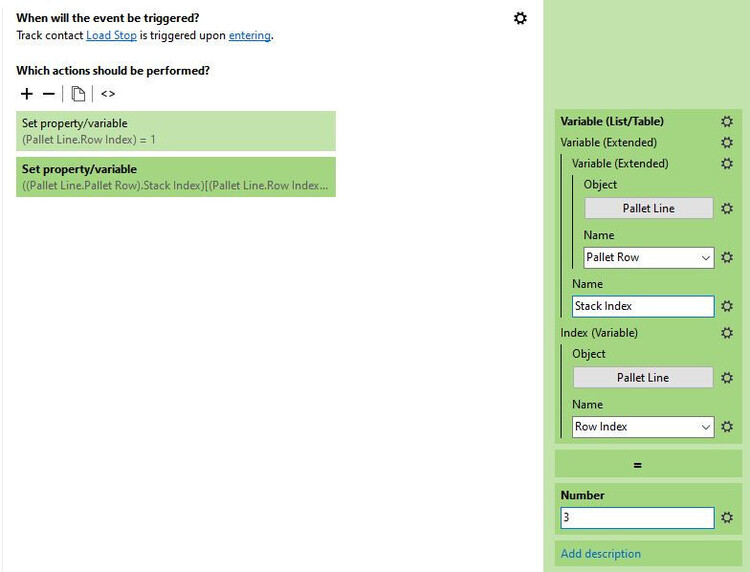Open event trigger settings gear

[520, 18]
